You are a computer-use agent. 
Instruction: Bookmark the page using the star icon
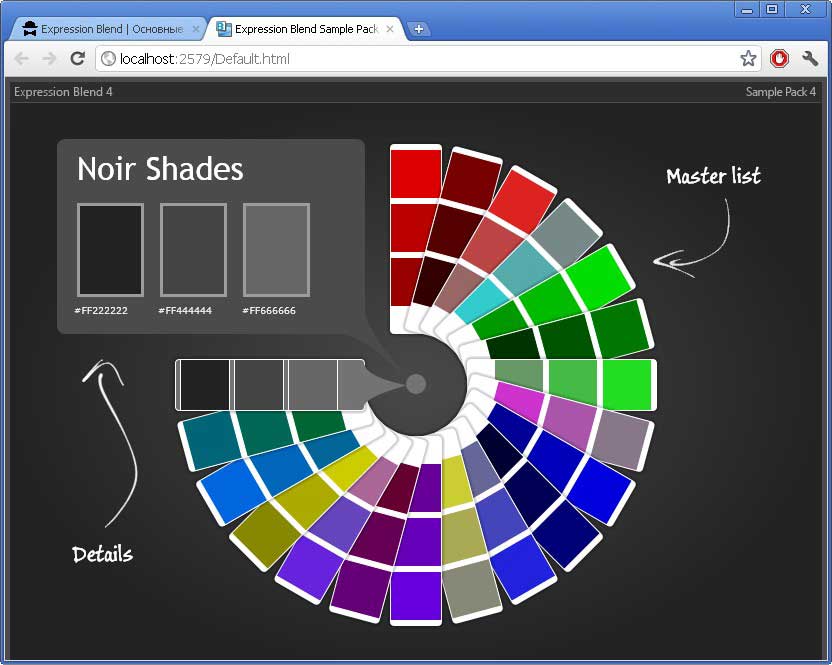click(748, 58)
